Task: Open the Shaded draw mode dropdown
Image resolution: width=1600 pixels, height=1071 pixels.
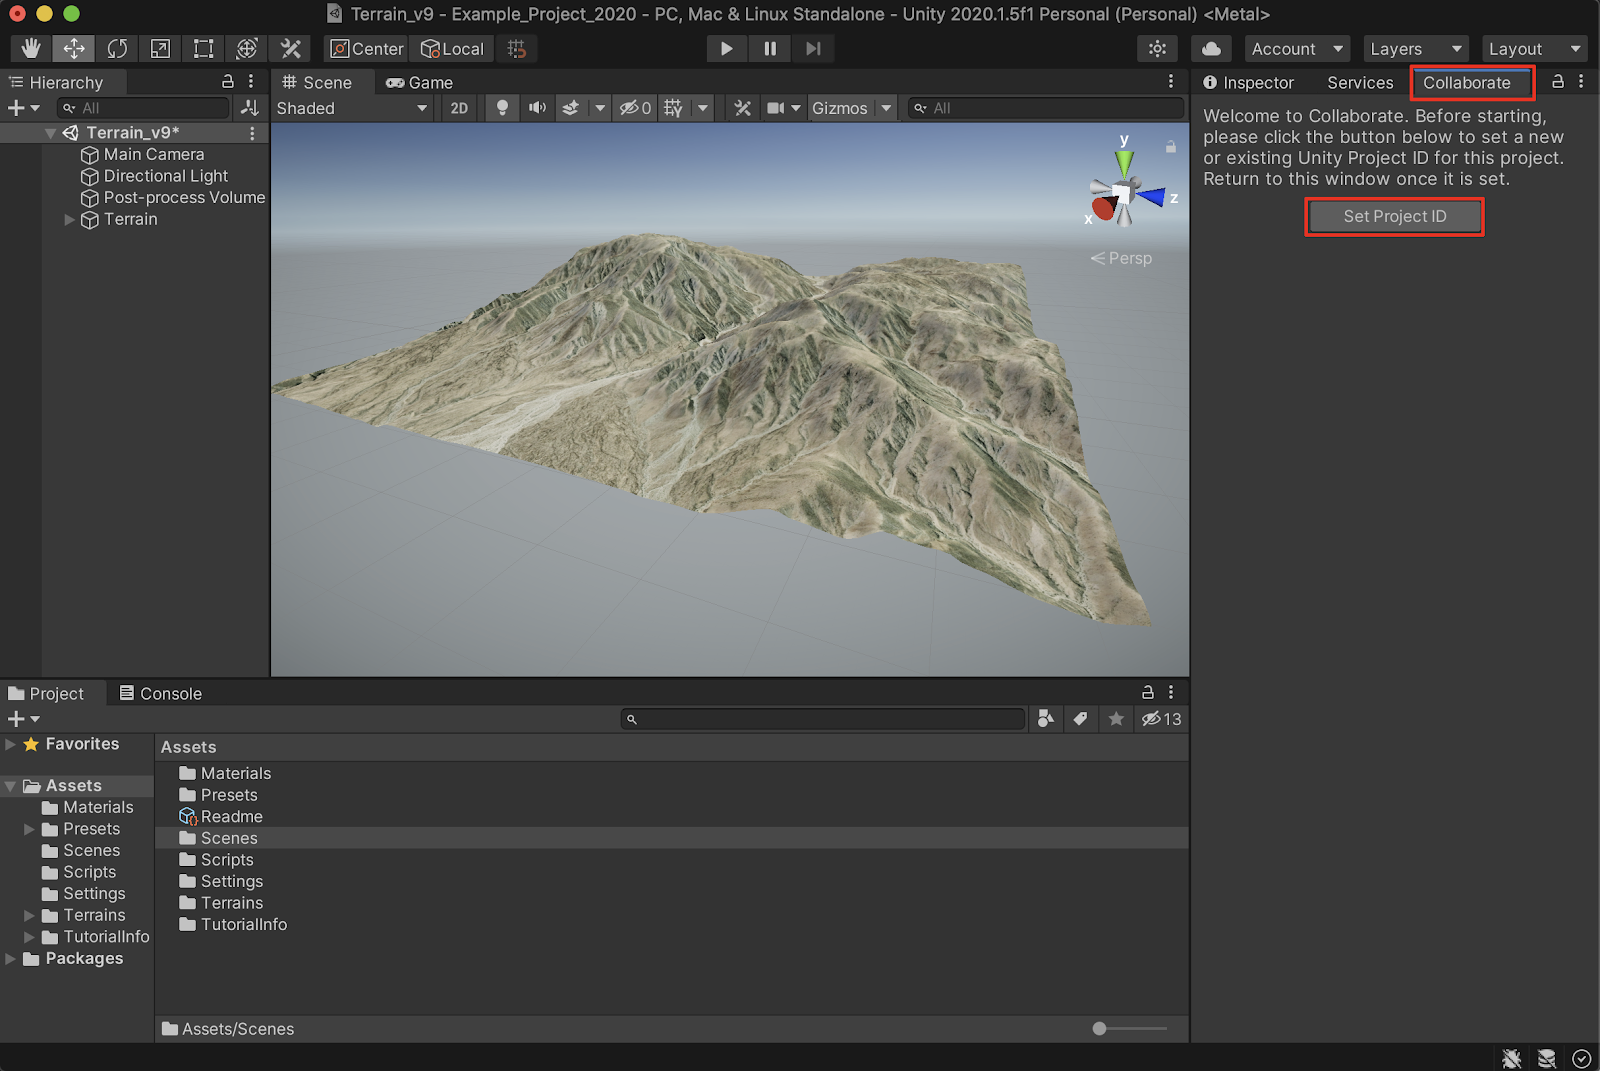Action: click(x=351, y=108)
